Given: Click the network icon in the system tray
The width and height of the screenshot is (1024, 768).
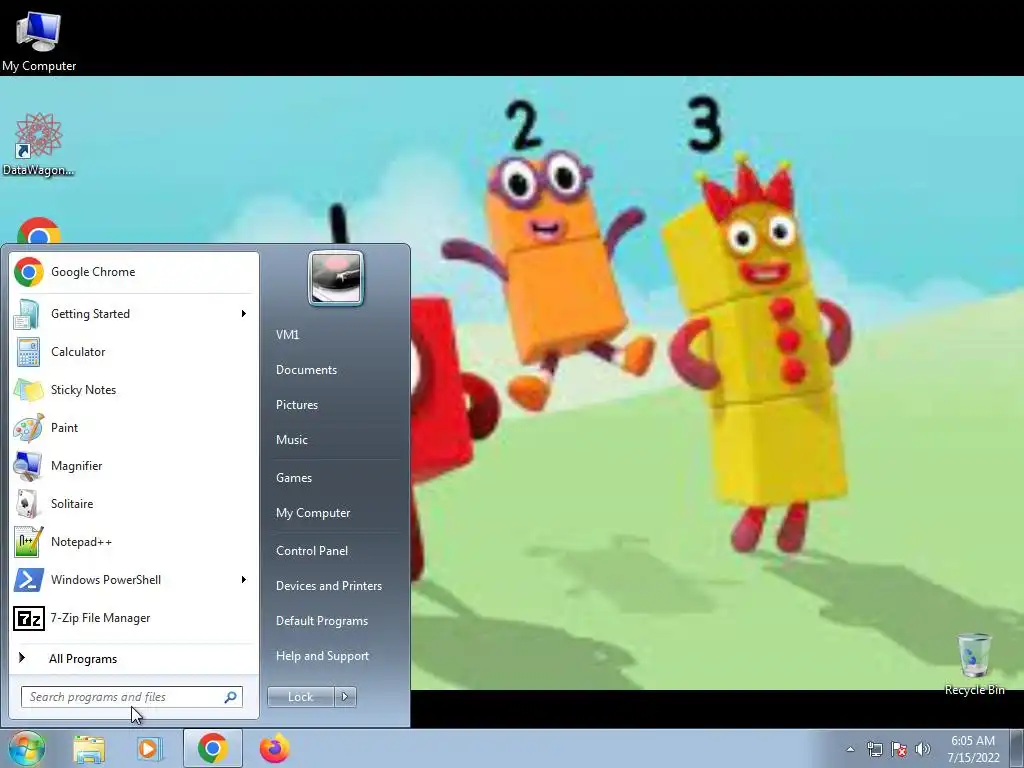Looking at the screenshot, I should click(x=874, y=749).
